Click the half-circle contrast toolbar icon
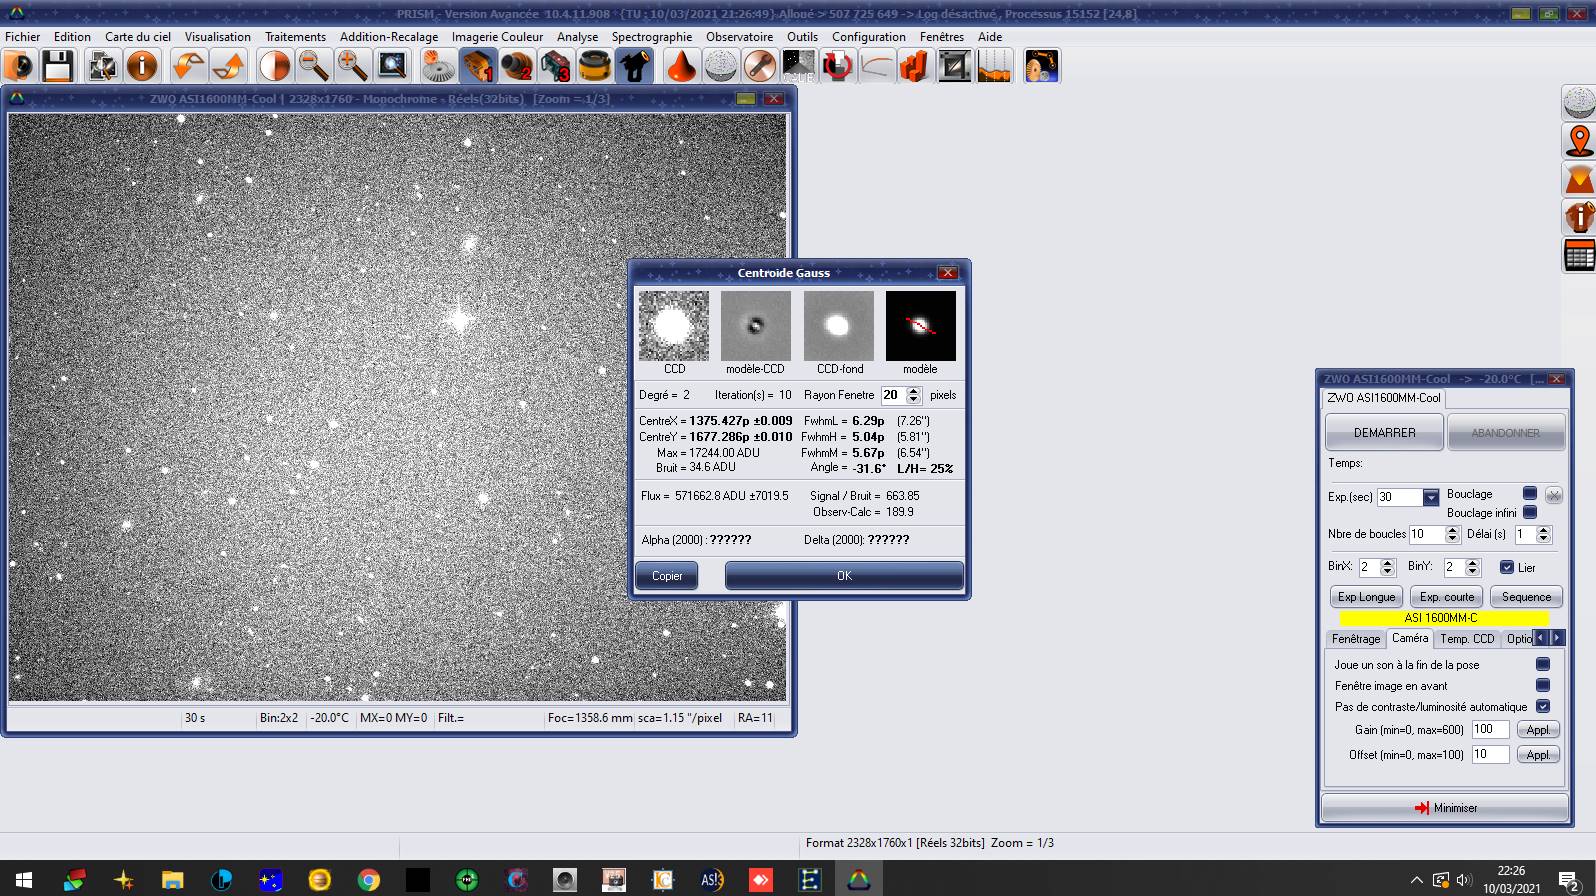Screen dimensions: 1596x896 [x=274, y=67]
